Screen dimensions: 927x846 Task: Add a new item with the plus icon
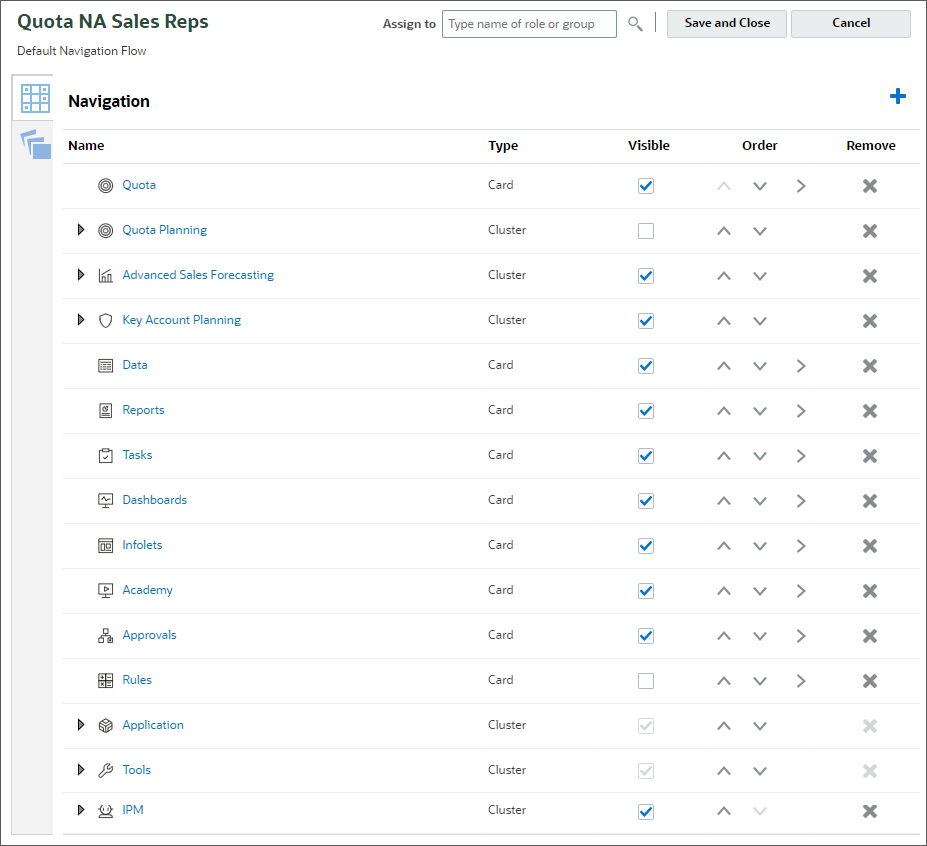click(897, 96)
